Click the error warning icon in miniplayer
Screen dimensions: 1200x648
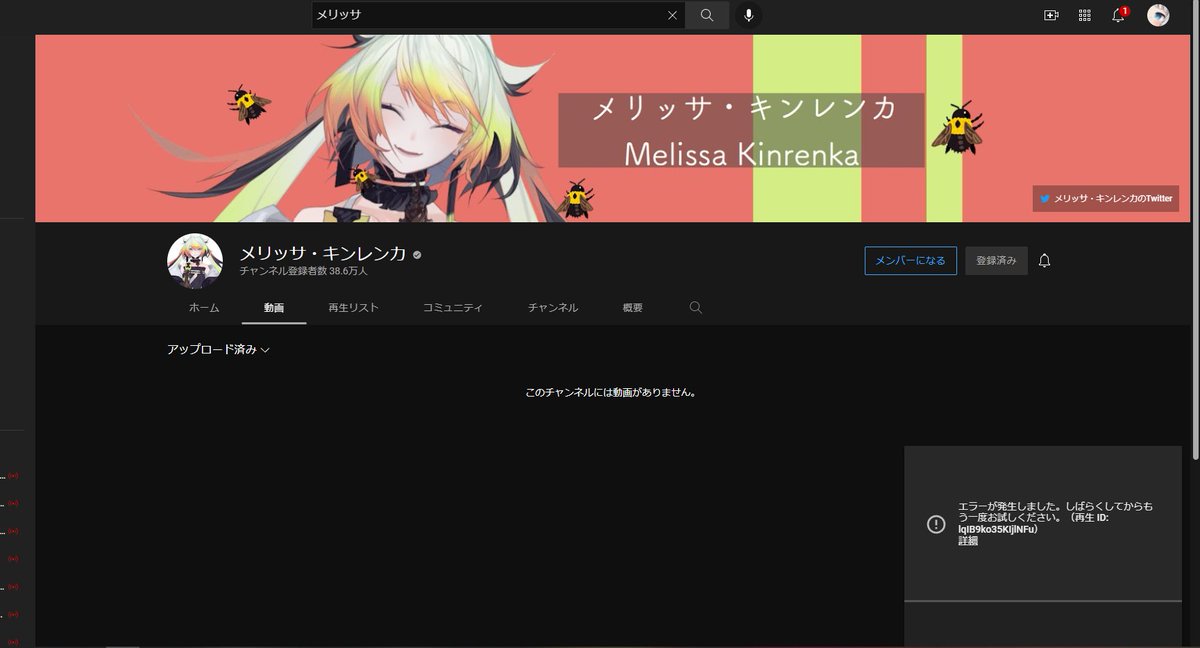click(936, 524)
